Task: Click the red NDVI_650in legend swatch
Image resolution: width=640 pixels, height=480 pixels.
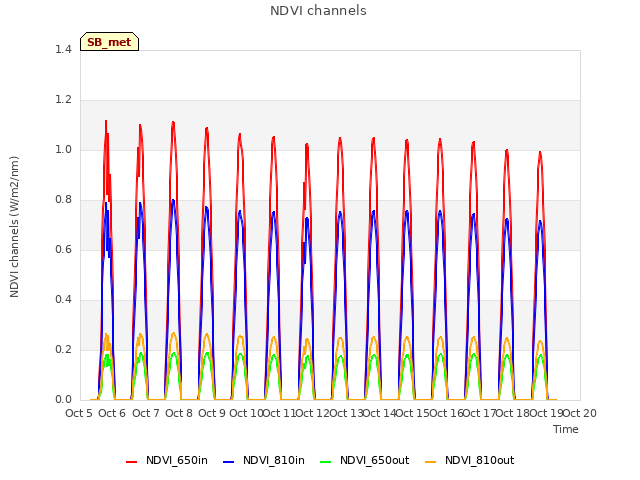Action: click(x=131, y=462)
